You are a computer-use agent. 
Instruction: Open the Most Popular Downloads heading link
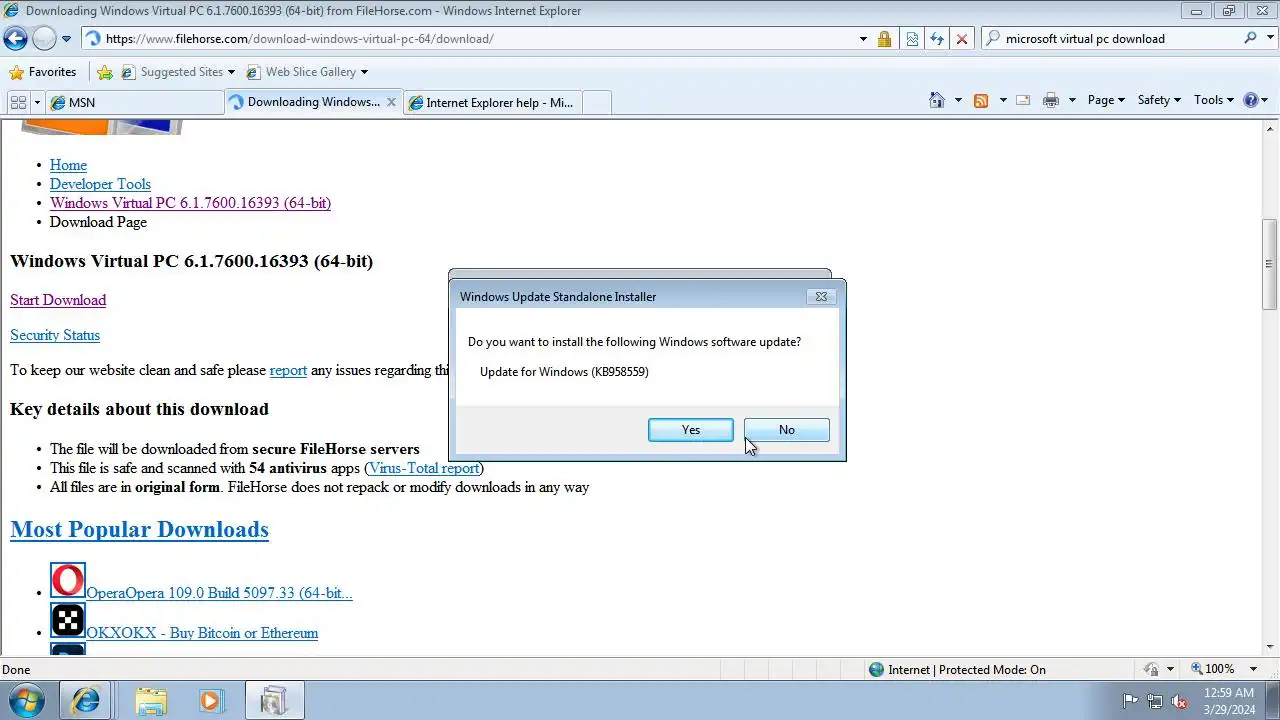139,529
